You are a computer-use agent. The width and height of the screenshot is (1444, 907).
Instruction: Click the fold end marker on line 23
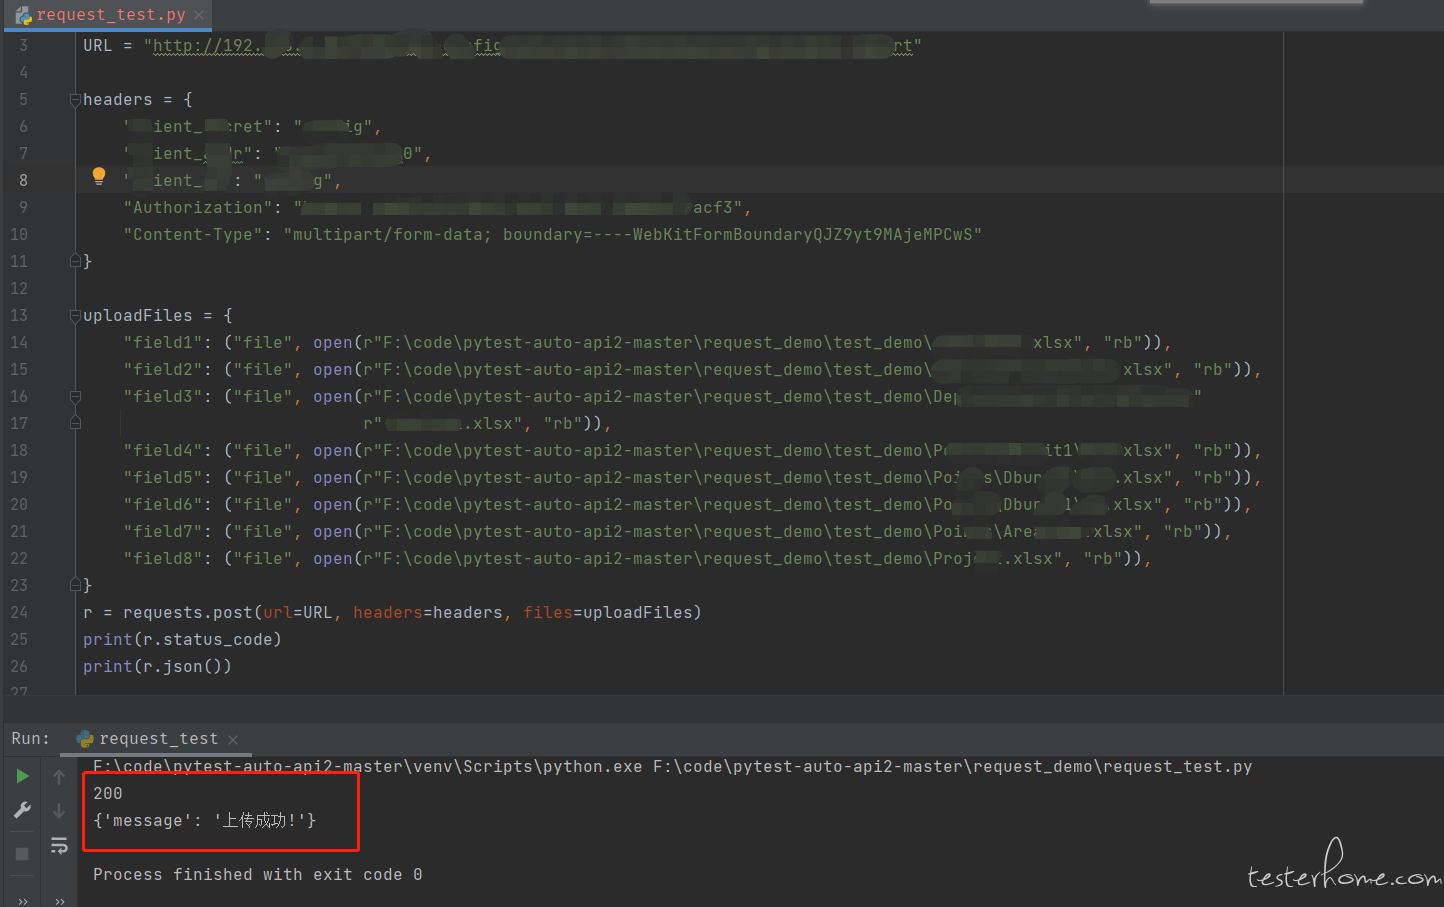click(x=75, y=585)
